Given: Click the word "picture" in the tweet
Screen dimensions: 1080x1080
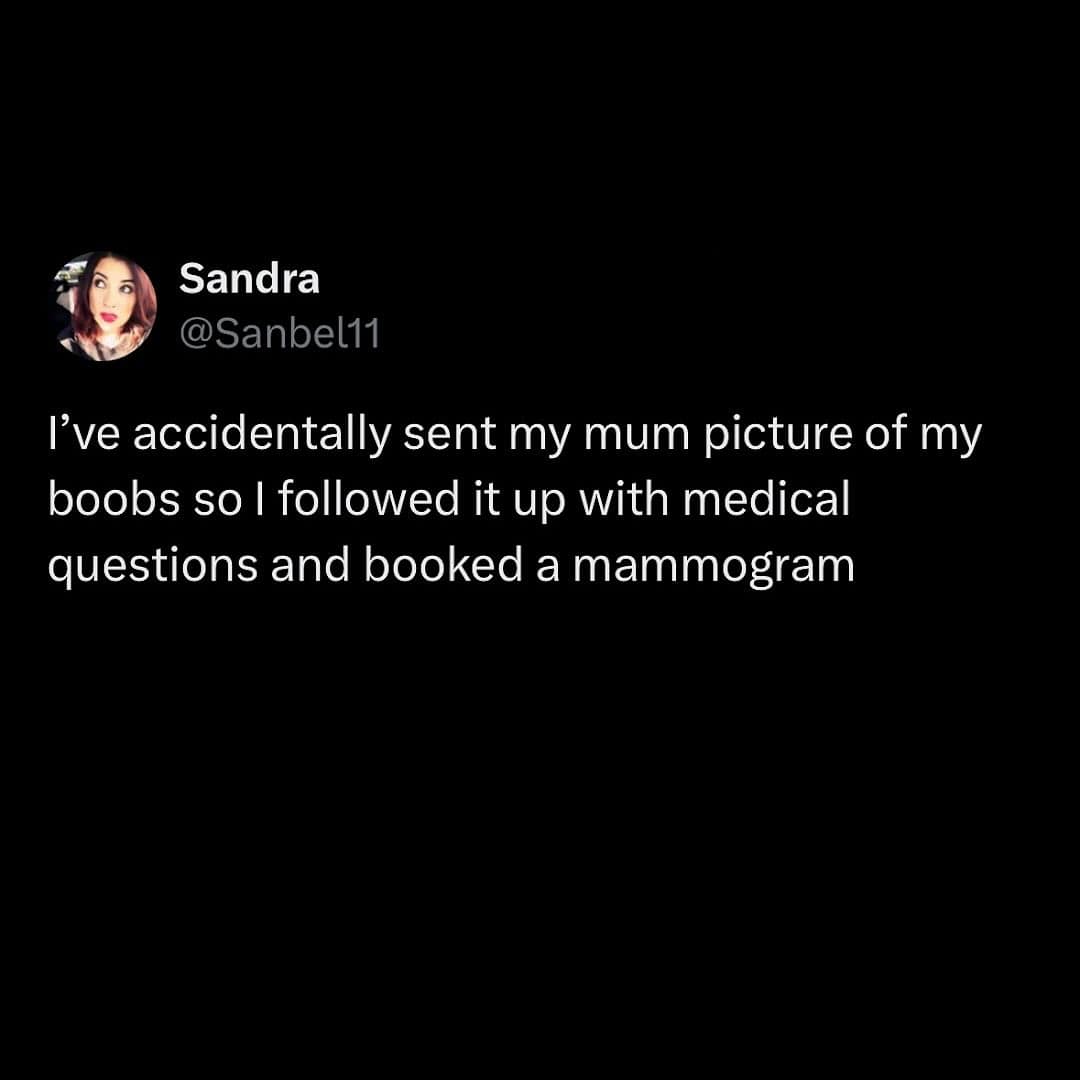Looking at the screenshot, I should [778, 435].
